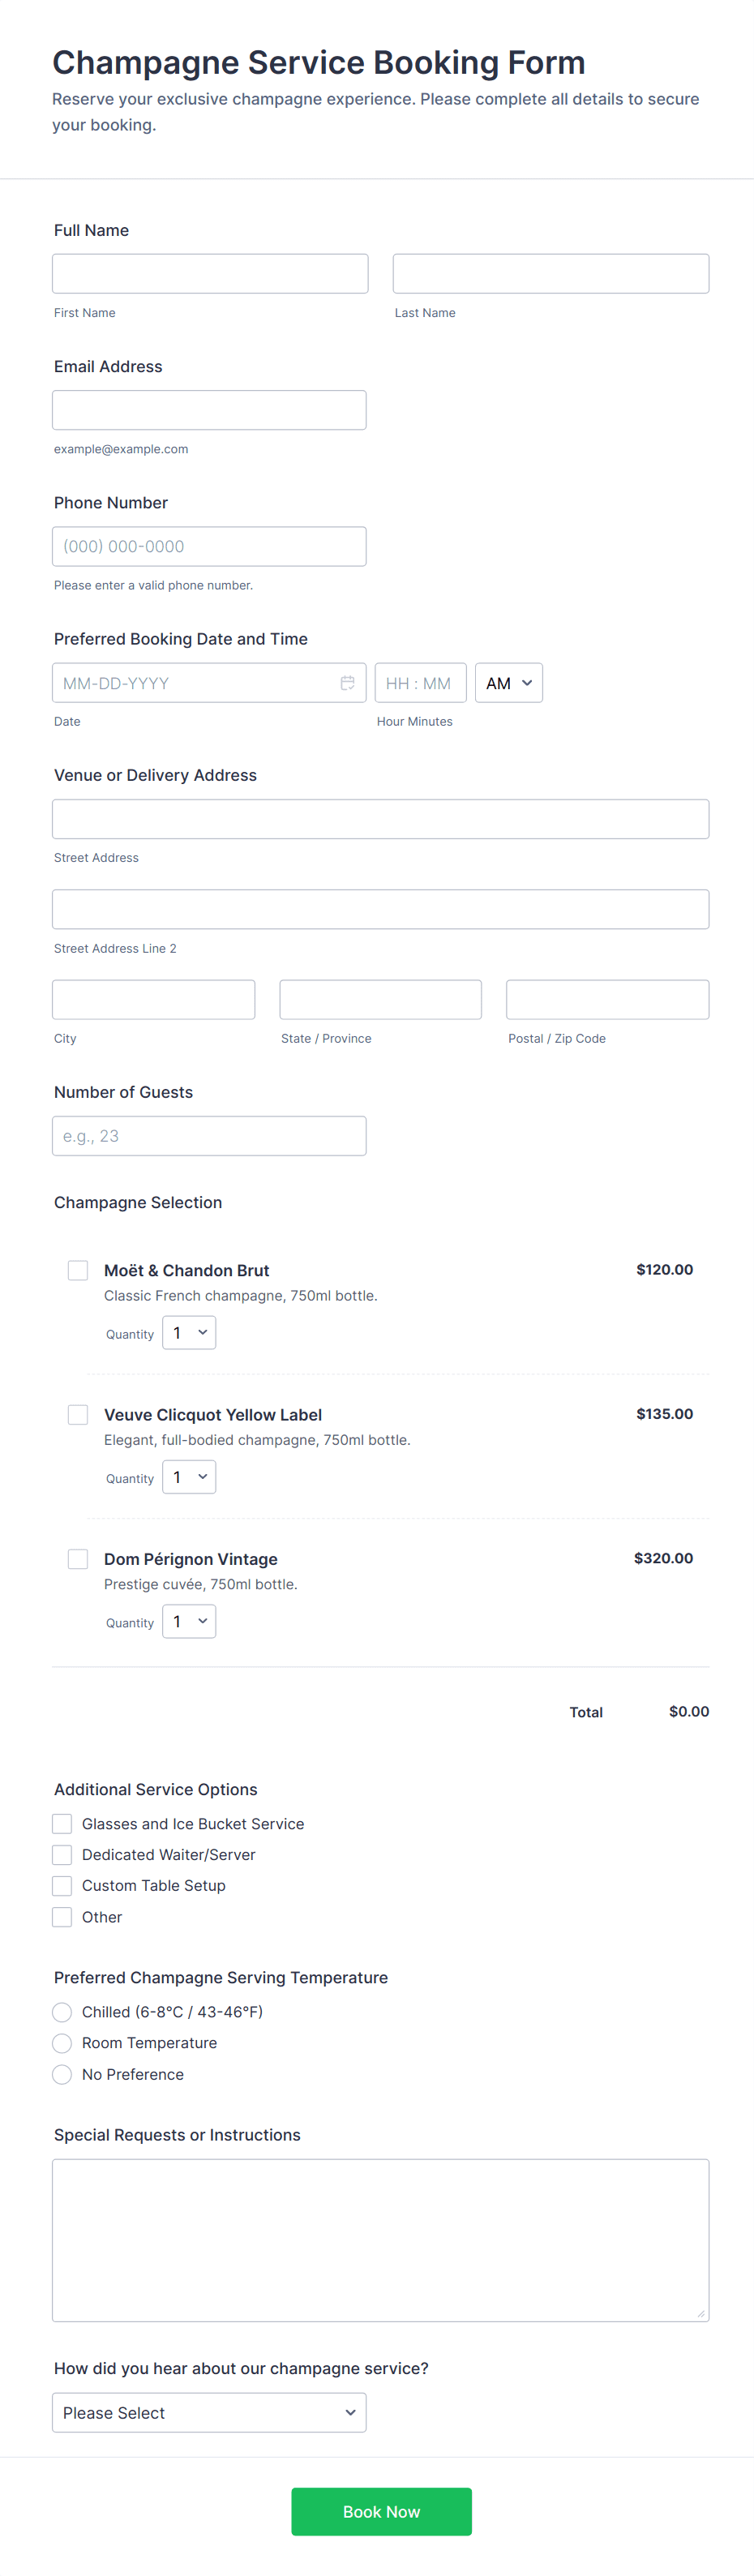
Task: Tick the Dom Pérignon Vintage checkbox
Action: [78, 1558]
